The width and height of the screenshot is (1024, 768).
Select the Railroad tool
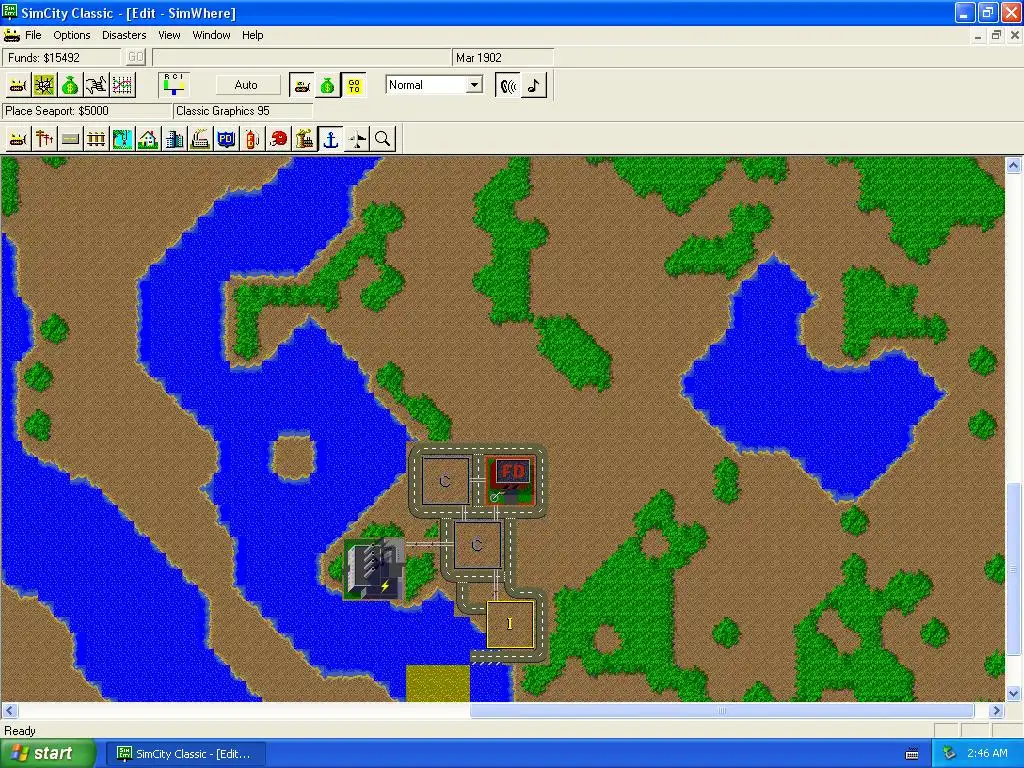[96, 139]
